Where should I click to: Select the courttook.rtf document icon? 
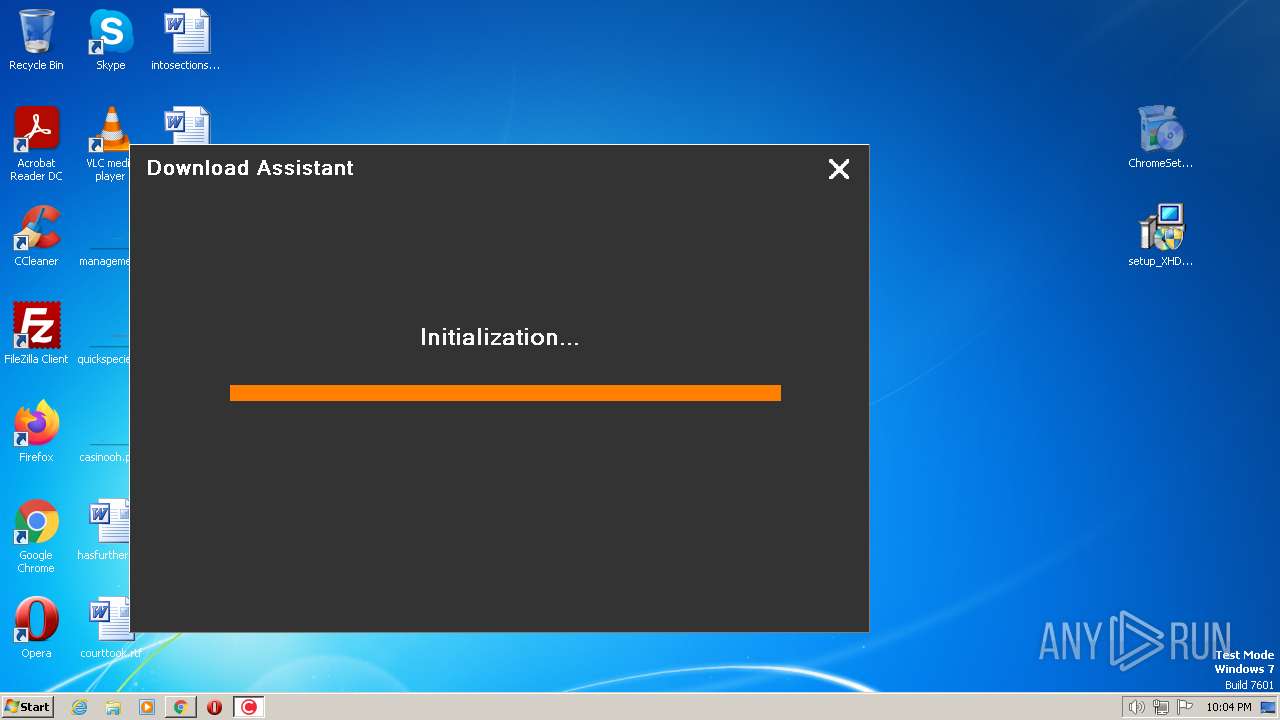108,628
